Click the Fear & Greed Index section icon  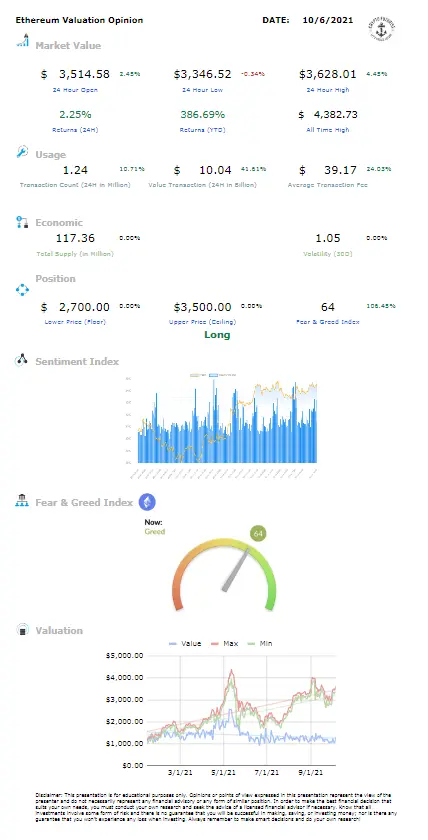click(x=22, y=501)
